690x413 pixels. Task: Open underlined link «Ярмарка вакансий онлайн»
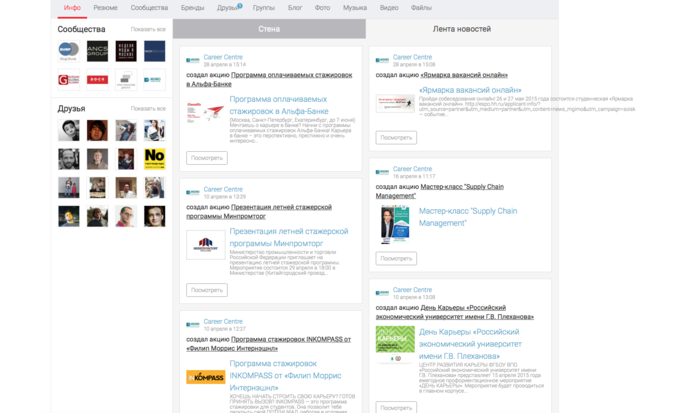click(464, 75)
